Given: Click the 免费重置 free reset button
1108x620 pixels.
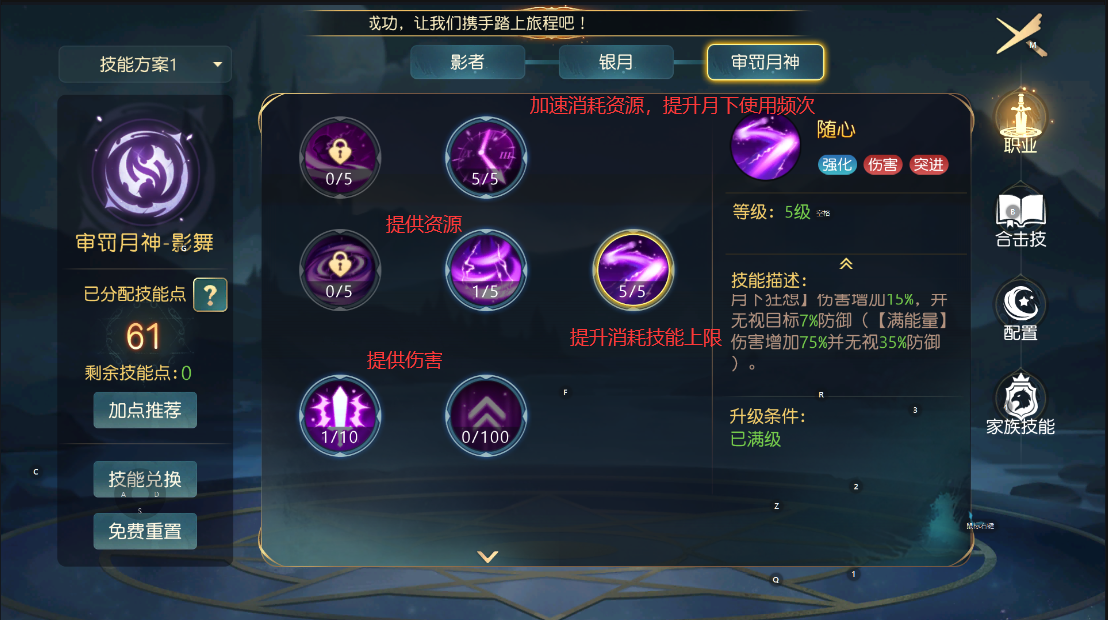Looking at the screenshot, I should pos(145,531).
